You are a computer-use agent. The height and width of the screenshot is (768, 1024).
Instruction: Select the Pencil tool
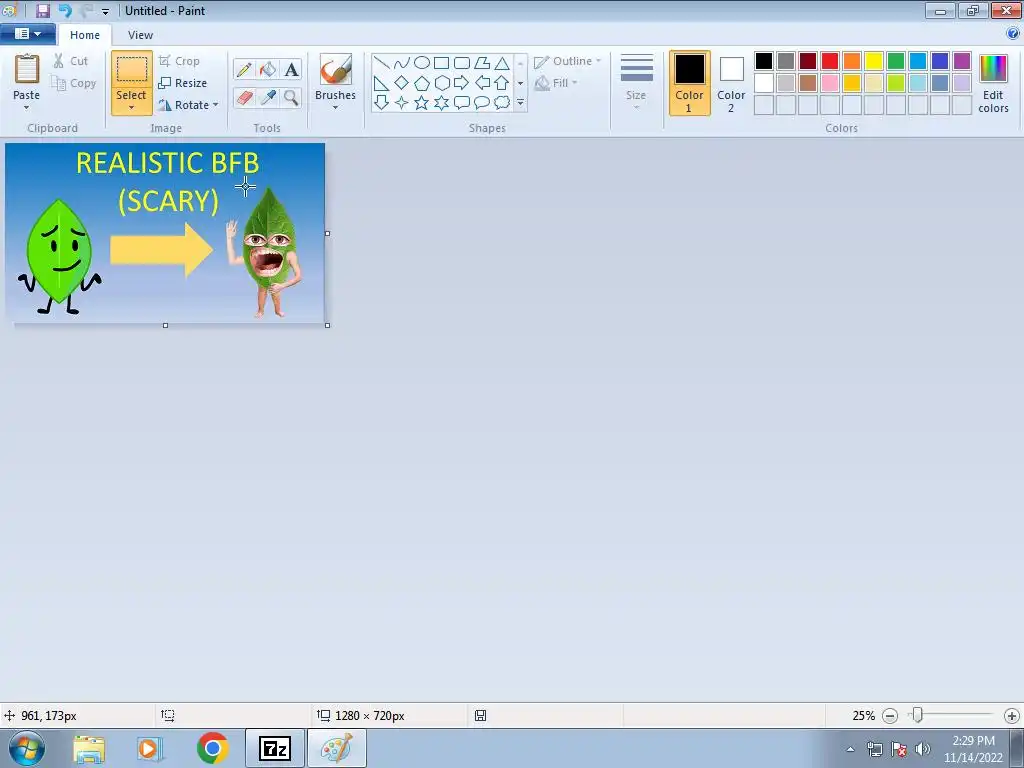tap(244, 69)
